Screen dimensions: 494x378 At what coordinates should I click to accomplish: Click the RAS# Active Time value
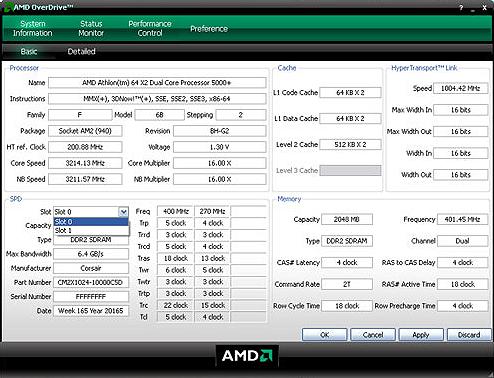[x=462, y=284]
